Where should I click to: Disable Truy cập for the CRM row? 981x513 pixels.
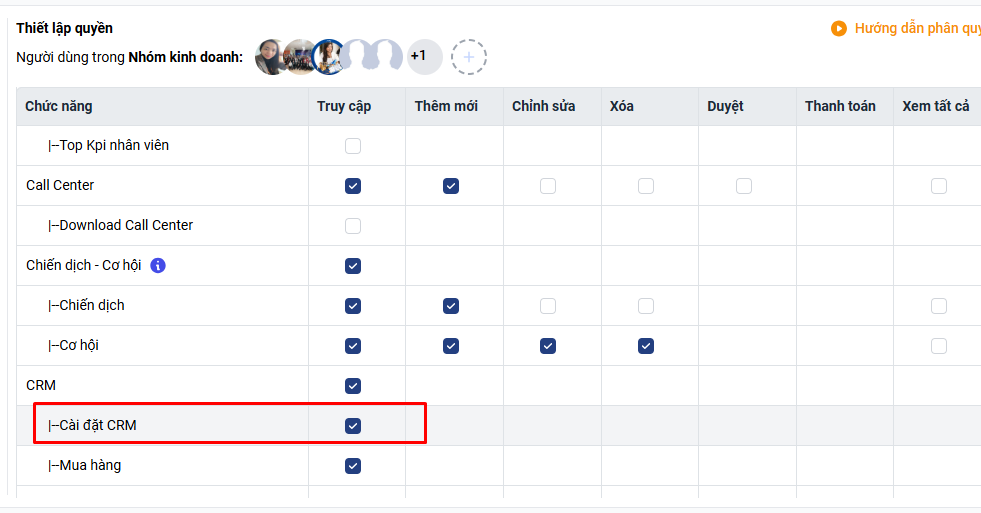coord(353,386)
